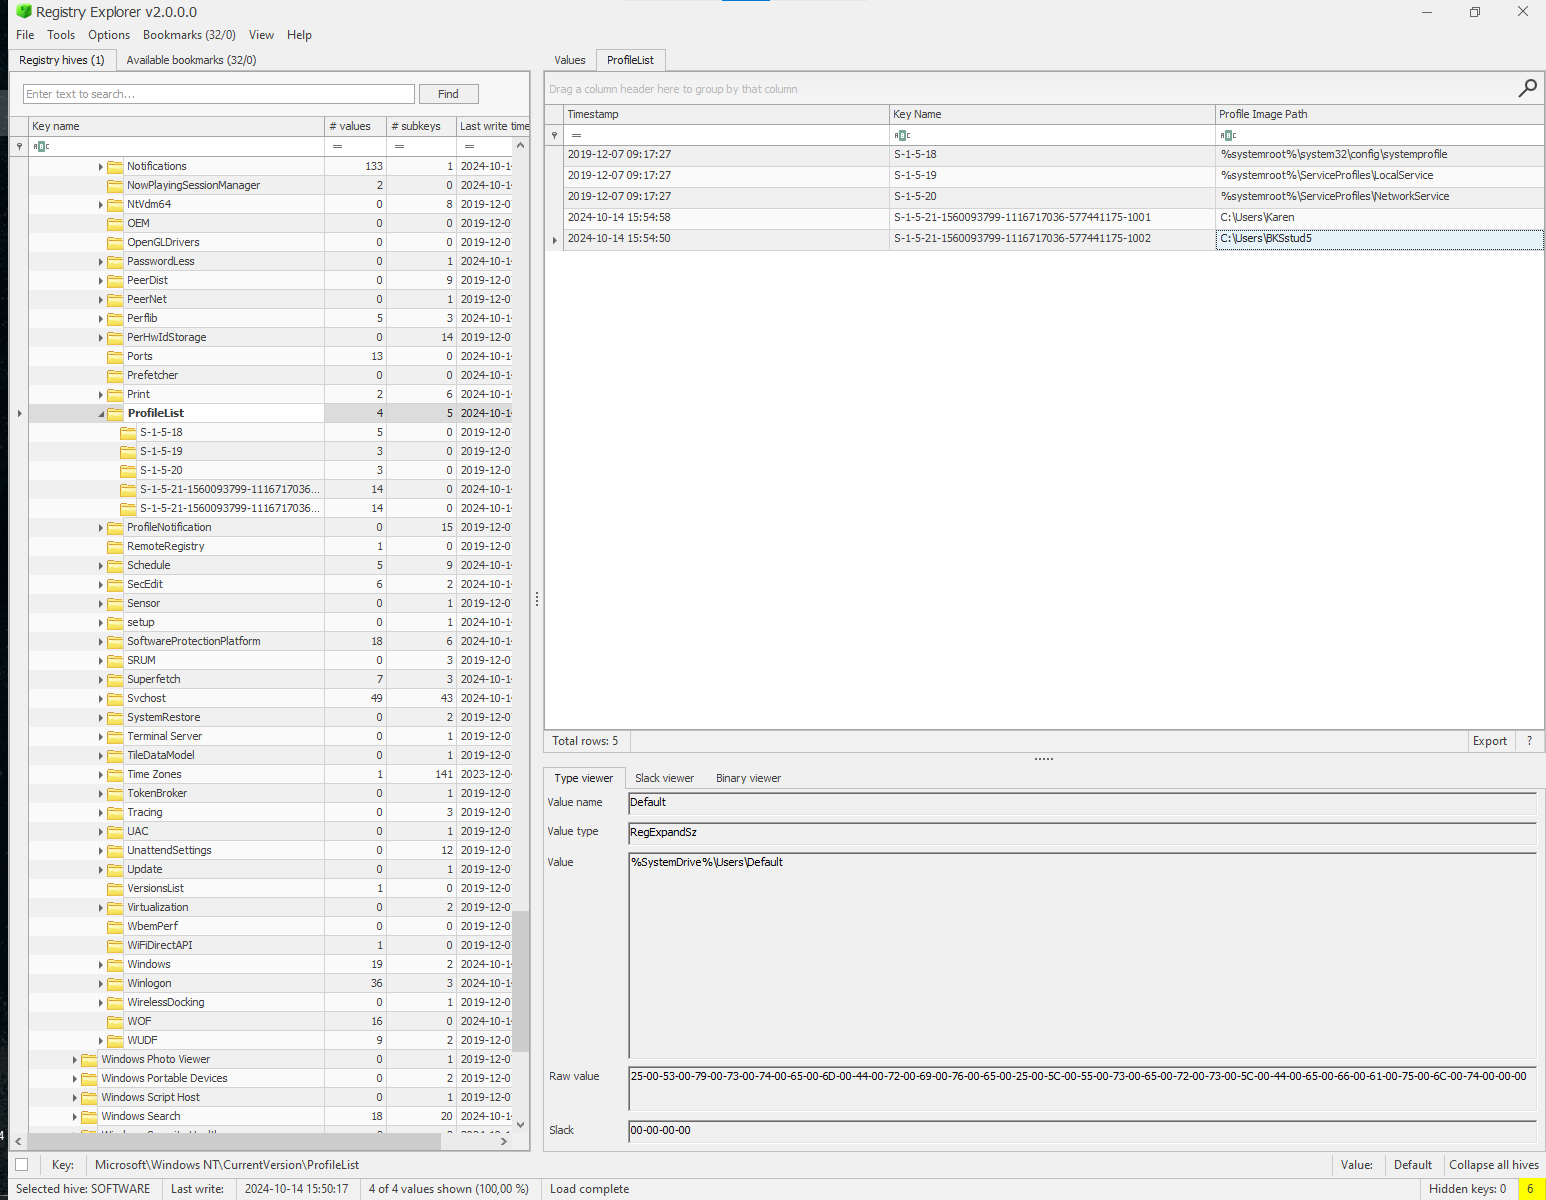
Task: Open the View menu
Action: tap(261, 34)
